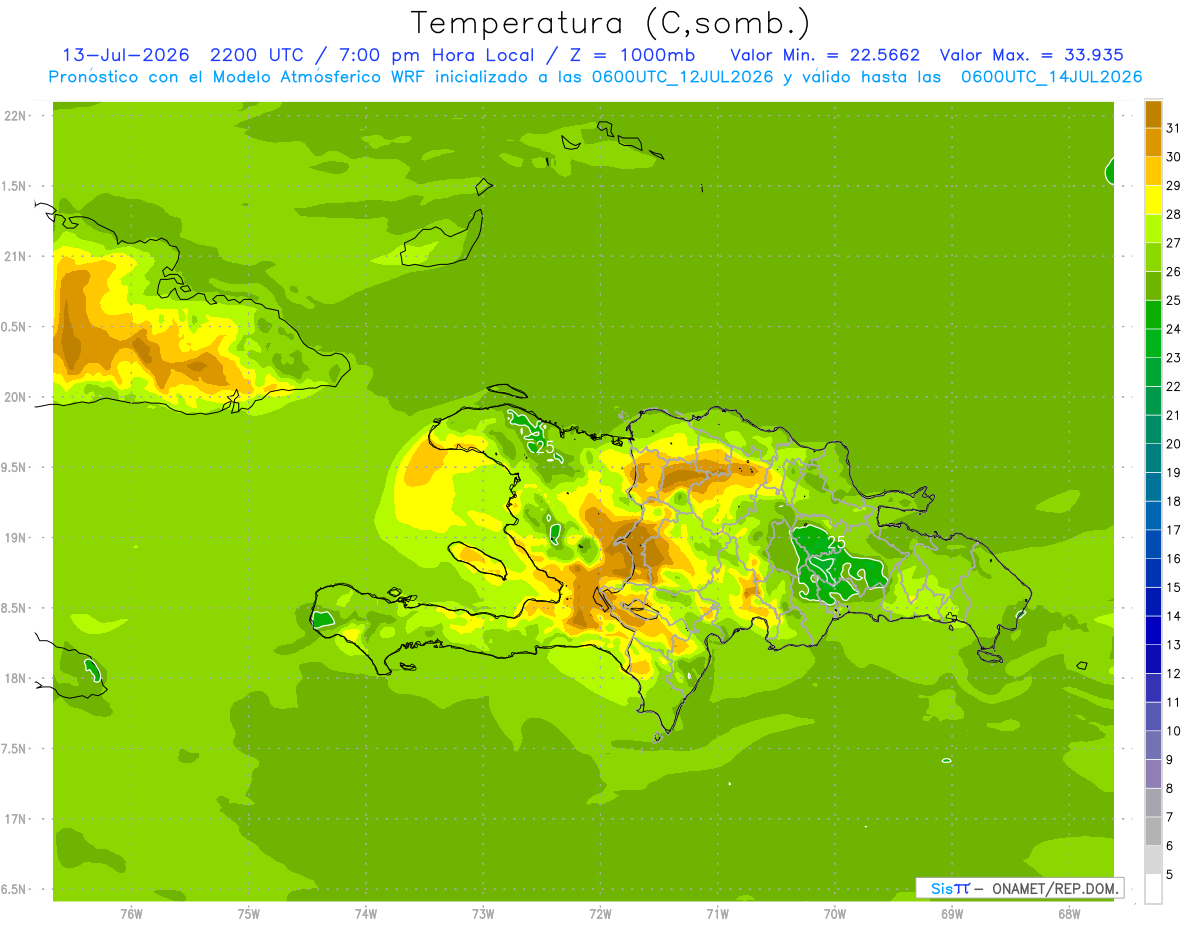Viewport: 1200px width, 927px height.
Task: Click the gray colorbar swatch between 6 and 7
Action: pyautogui.click(x=1153, y=831)
